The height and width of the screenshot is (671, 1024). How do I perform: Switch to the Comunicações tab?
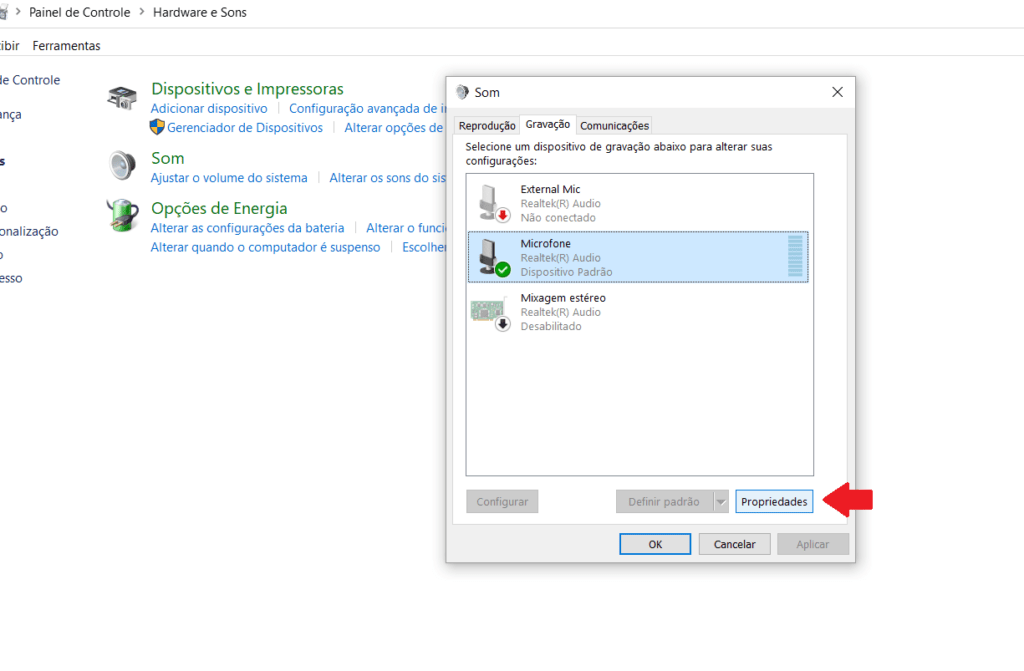point(614,125)
